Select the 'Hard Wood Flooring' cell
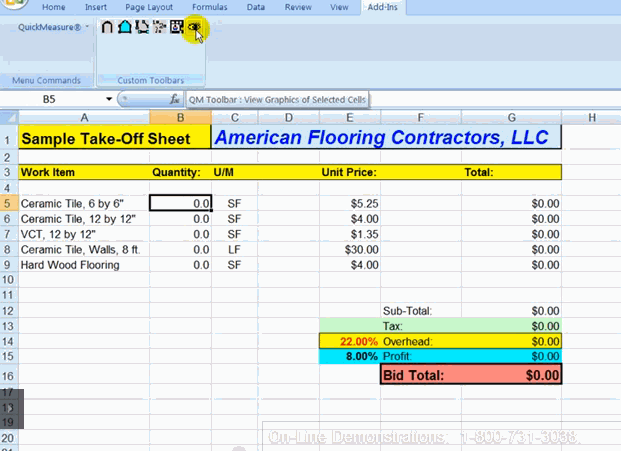Image resolution: width=621 pixels, height=451 pixels. (x=84, y=265)
